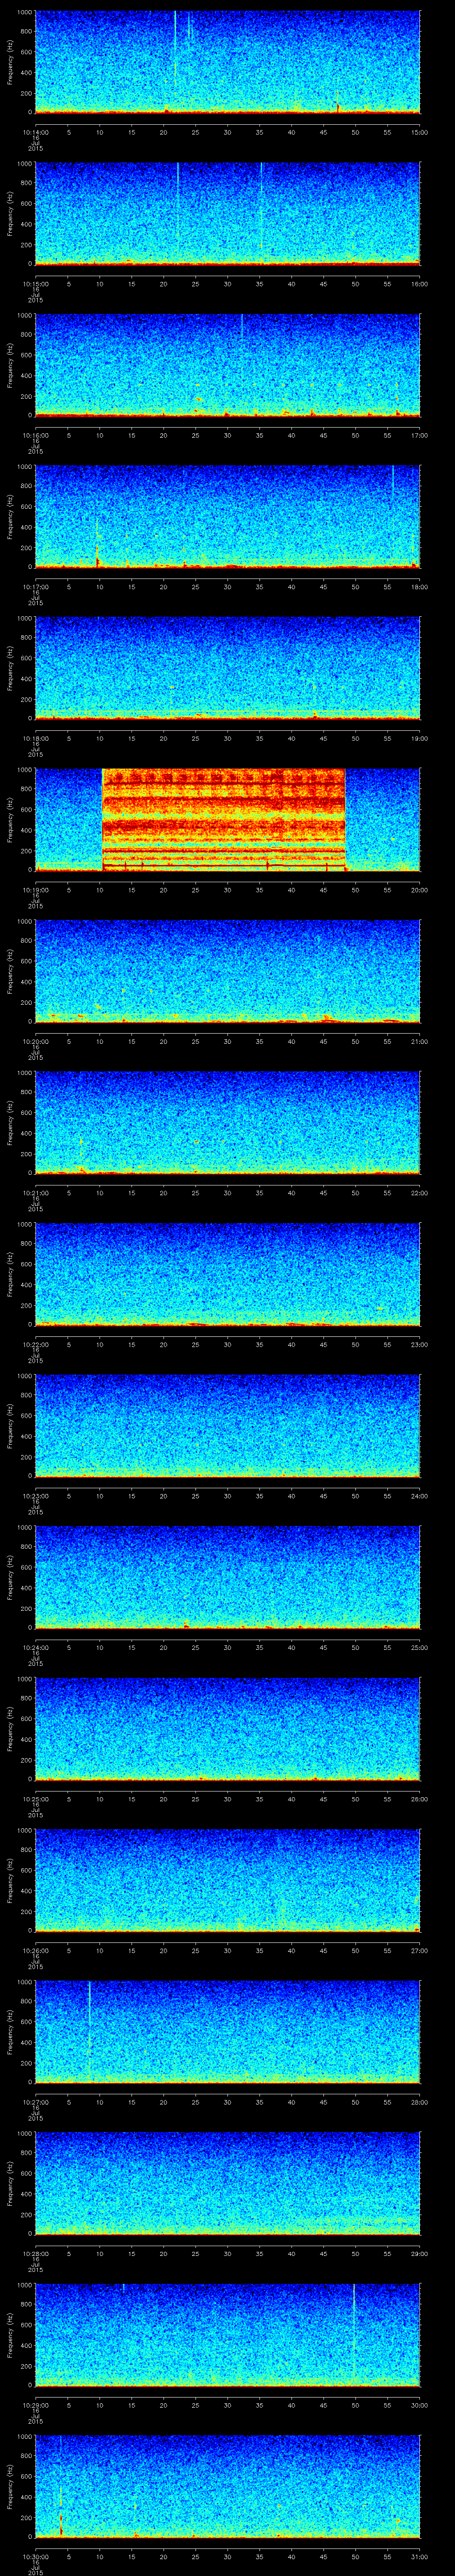Select the spectrogram panel starting at 10:27:00
This screenshot has height=2576, width=455.
pos(227,2032)
